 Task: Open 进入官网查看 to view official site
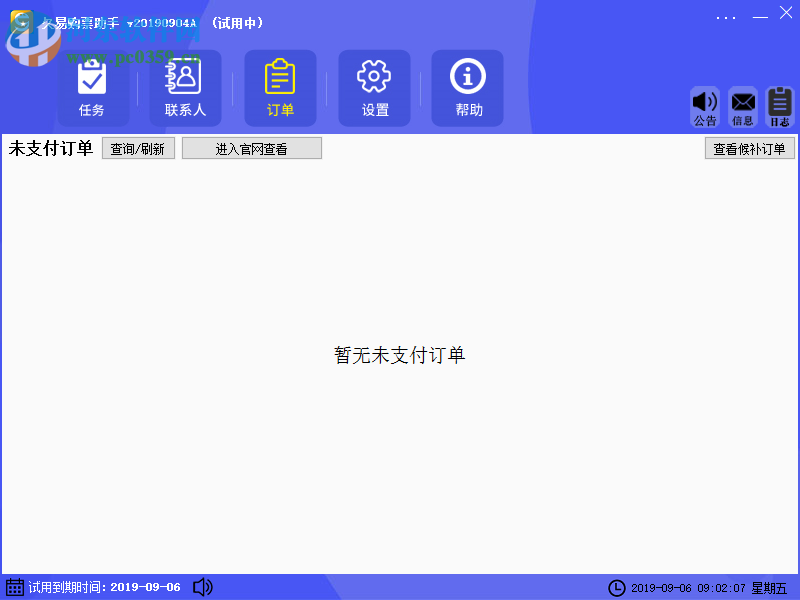[251, 147]
